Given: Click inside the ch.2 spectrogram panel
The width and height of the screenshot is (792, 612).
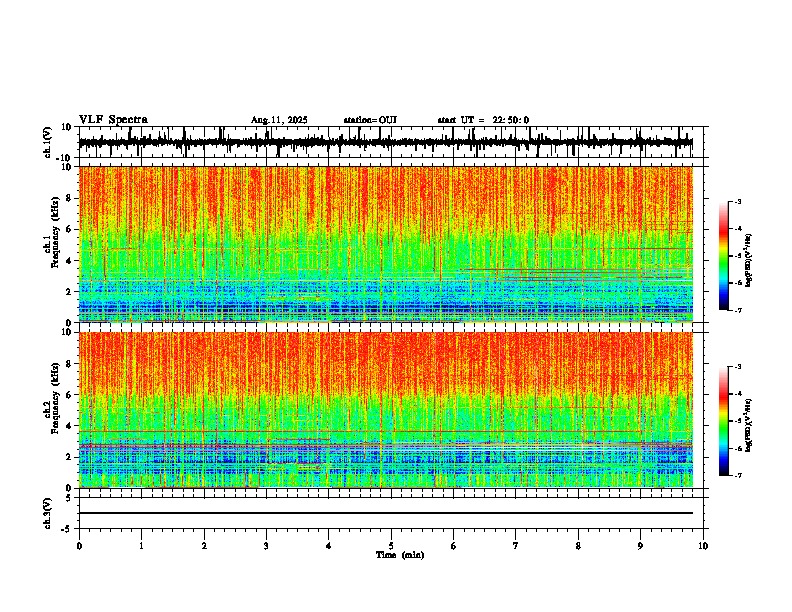Looking at the screenshot, I should pos(386,409).
